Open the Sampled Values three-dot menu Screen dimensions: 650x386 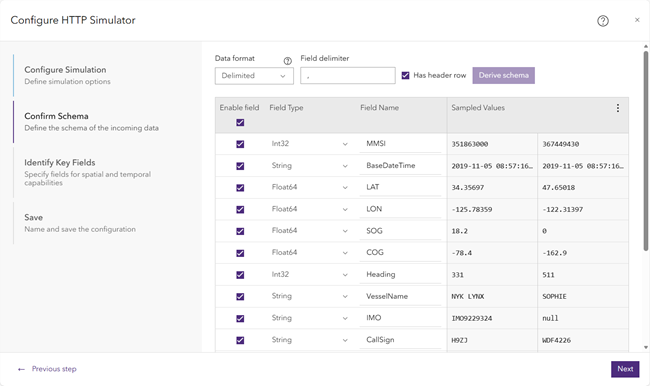coord(618,108)
